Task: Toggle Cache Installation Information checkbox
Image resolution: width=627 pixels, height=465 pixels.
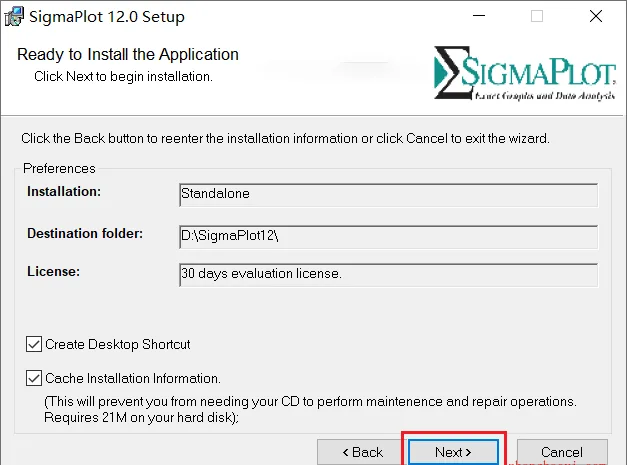Action: pos(34,378)
